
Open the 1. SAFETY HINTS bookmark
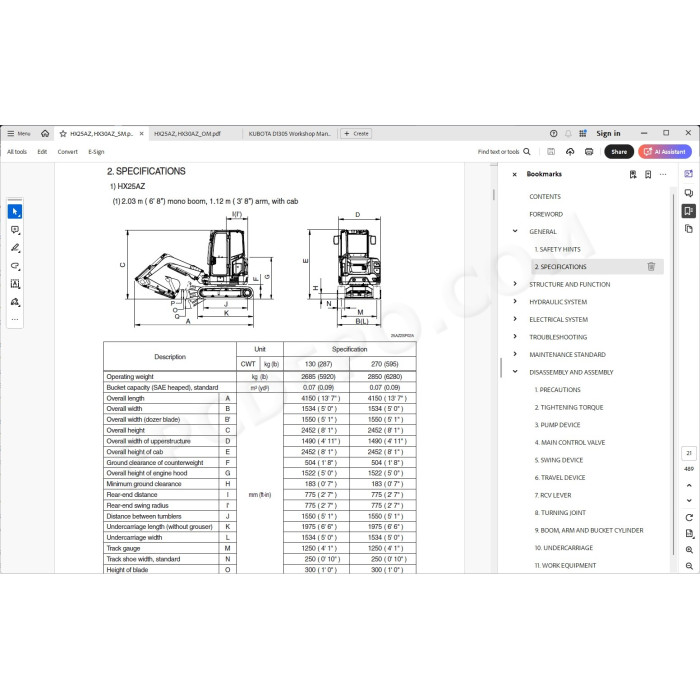(x=557, y=249)
